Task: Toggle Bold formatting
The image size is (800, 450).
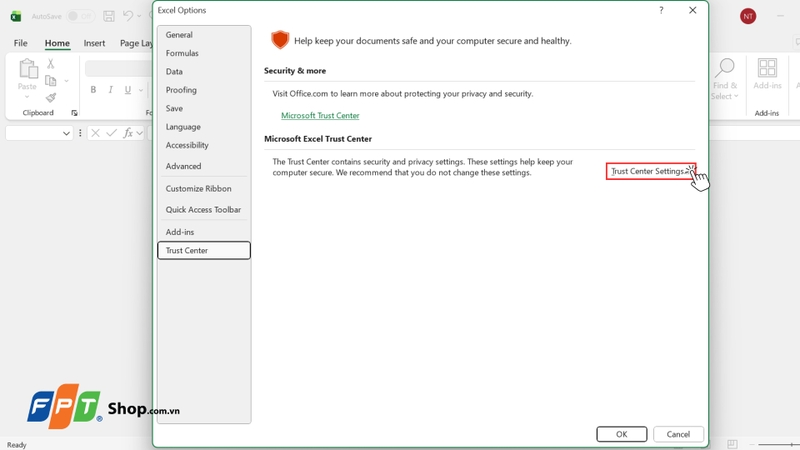Action: point(93,90)
